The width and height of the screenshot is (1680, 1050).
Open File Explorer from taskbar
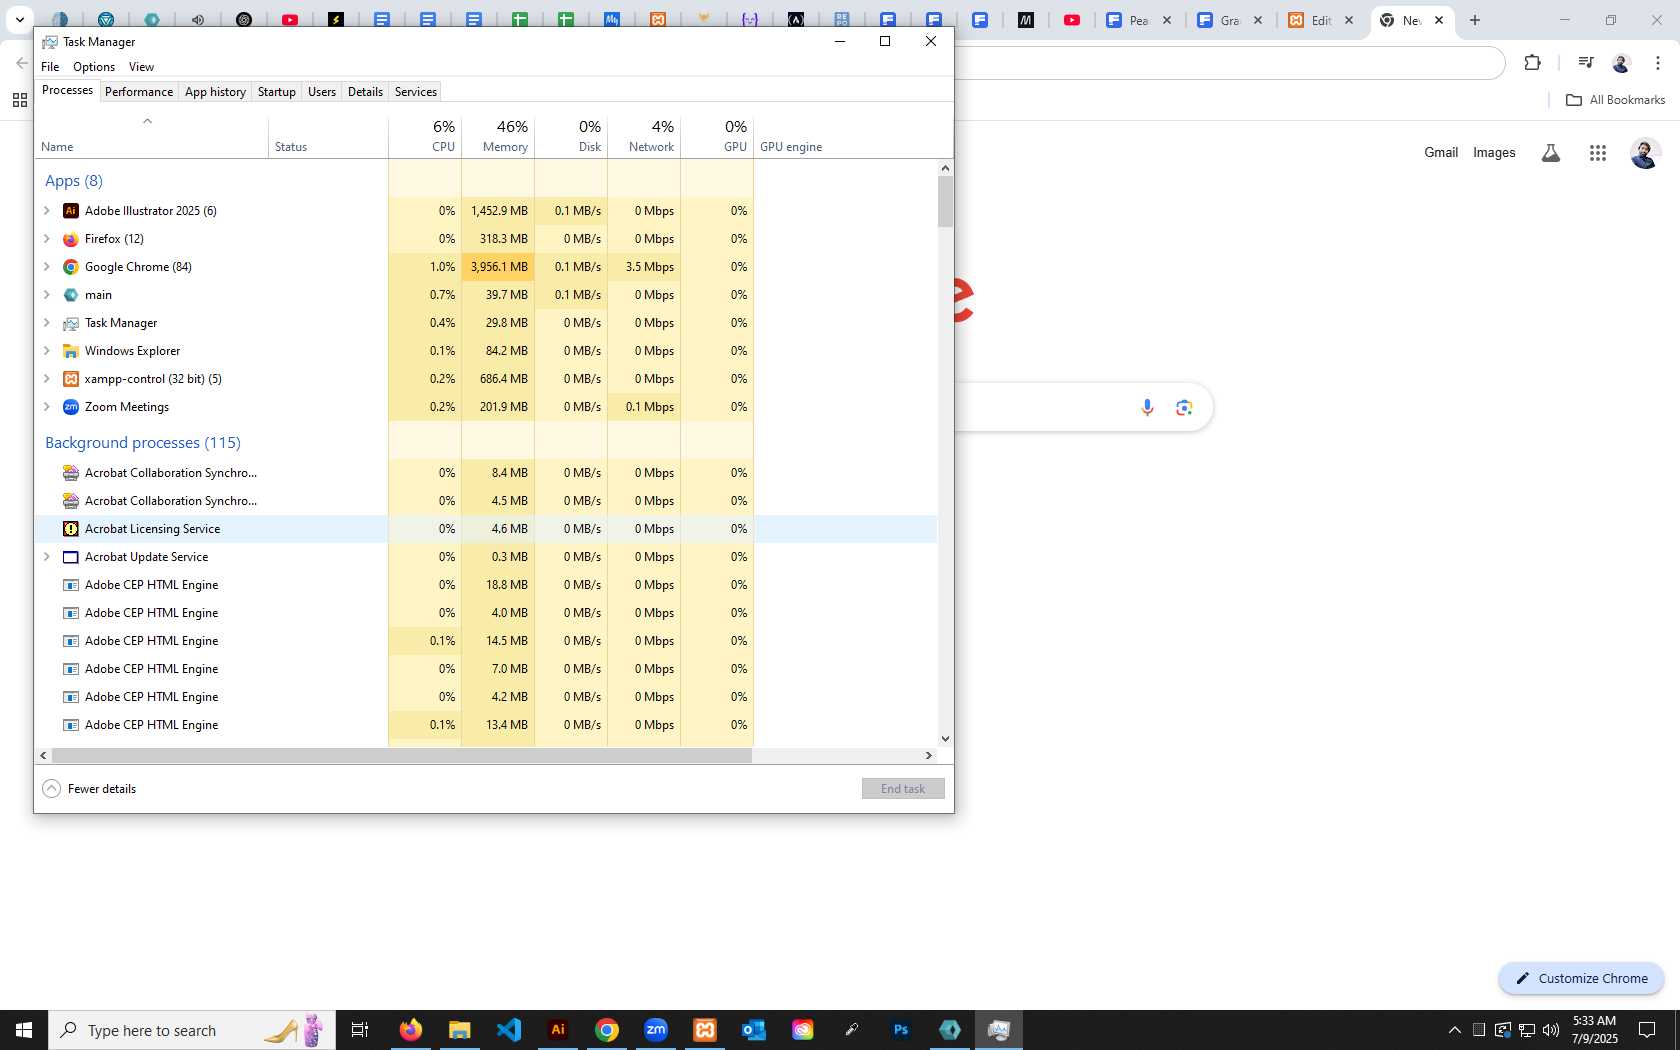tap(460, 1030)
